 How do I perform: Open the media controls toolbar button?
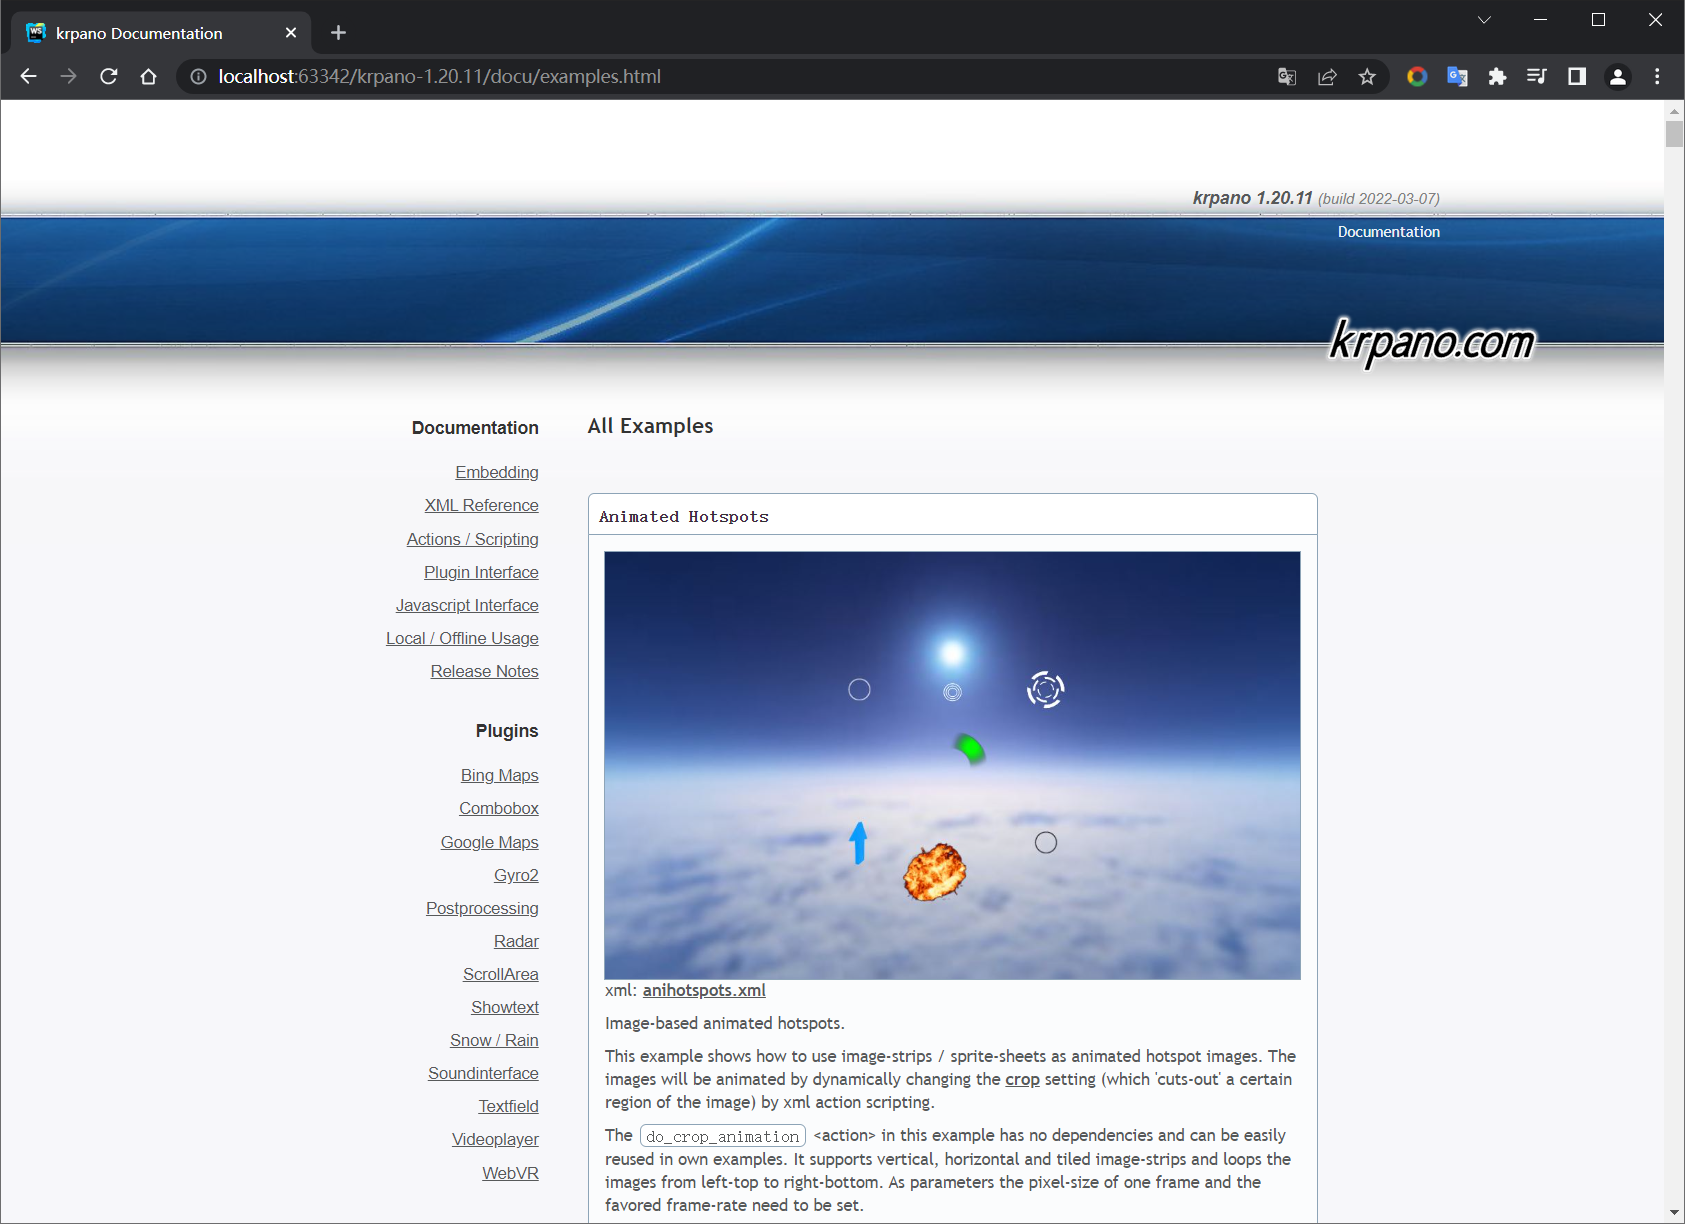tap(1537, 76)
